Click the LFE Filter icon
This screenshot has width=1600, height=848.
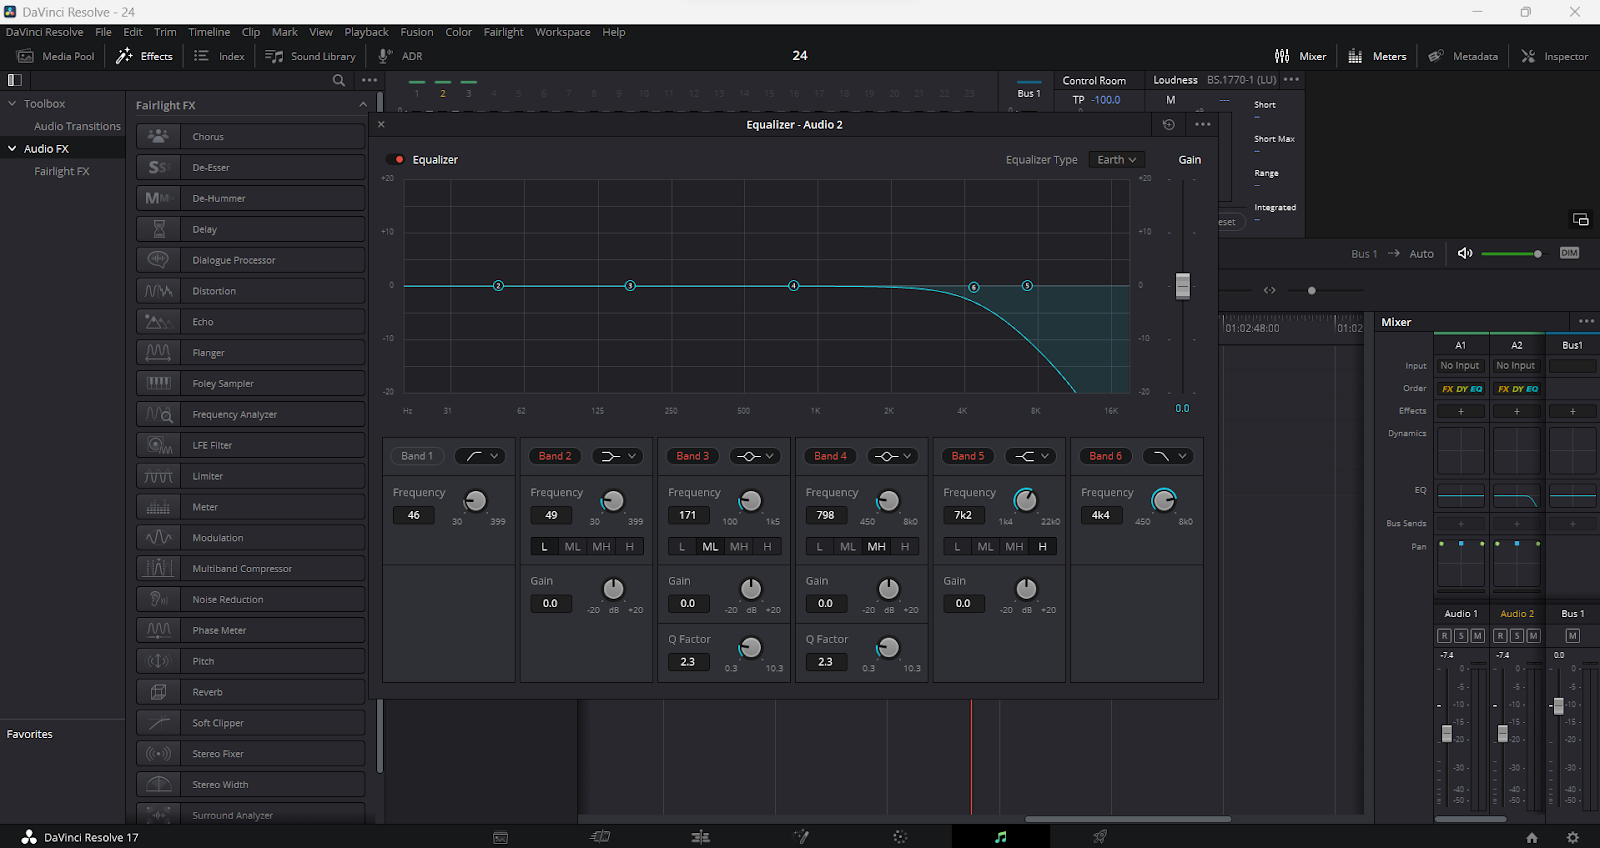tap(158, 445)
